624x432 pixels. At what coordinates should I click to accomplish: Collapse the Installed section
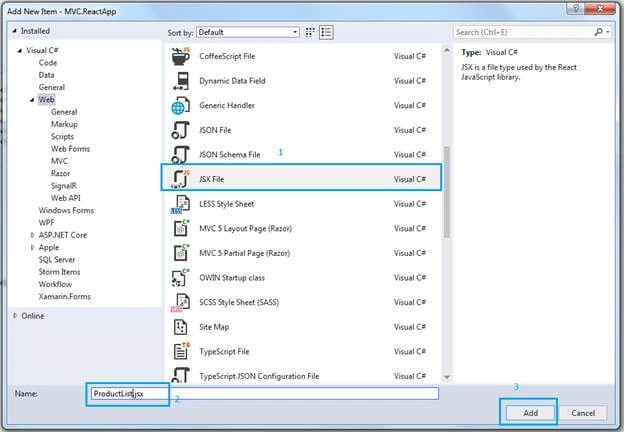(14, 31)
